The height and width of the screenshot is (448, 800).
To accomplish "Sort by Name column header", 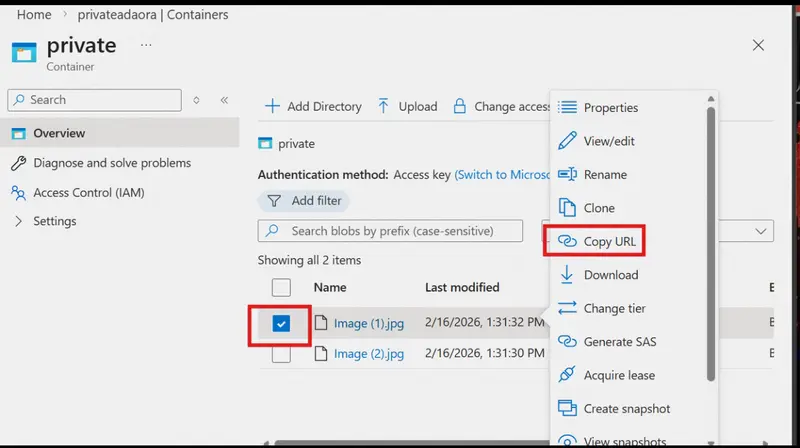I will tap(330, 288).
